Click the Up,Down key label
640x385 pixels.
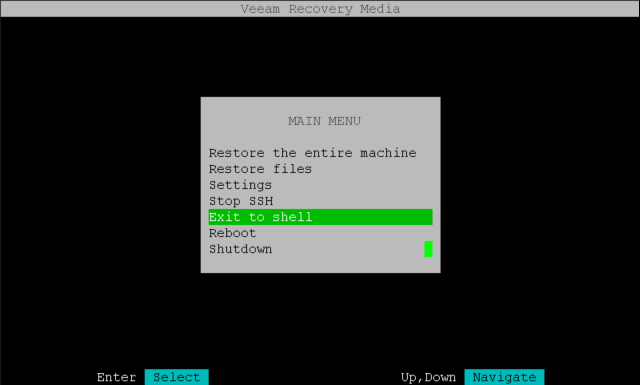point(428,377)
